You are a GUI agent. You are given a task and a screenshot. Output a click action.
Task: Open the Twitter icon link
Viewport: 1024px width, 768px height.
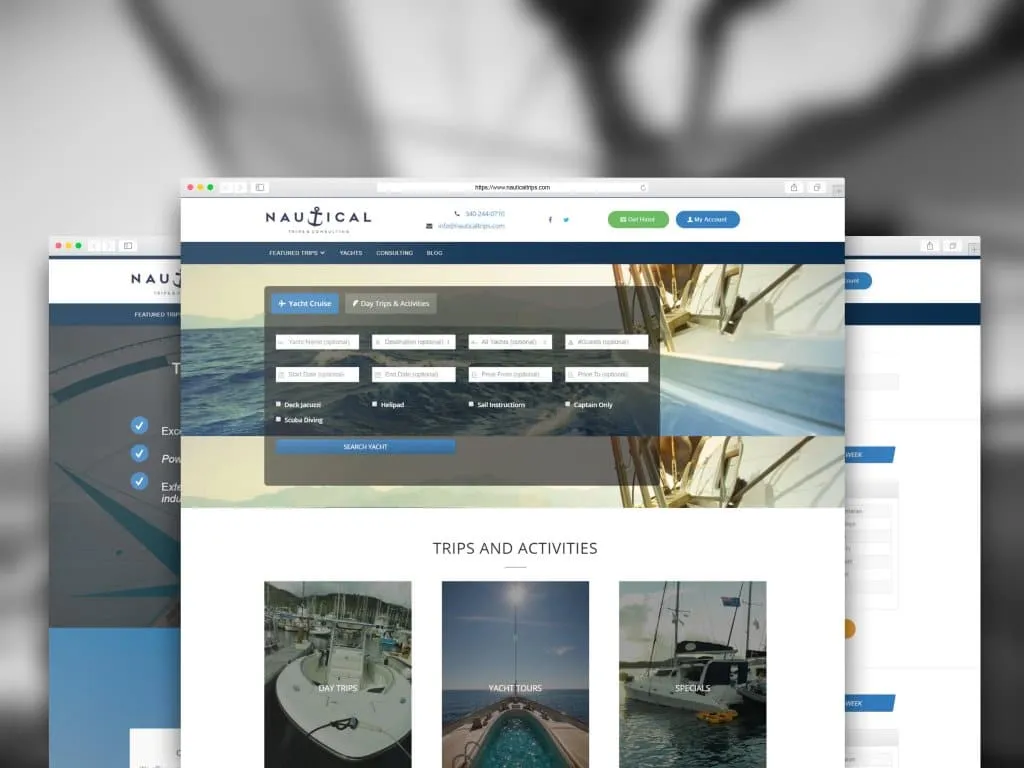[566, 220]
